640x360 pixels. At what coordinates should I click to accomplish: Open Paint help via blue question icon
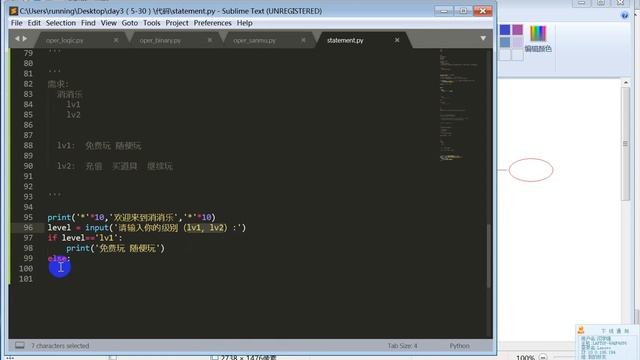(624, 16)
